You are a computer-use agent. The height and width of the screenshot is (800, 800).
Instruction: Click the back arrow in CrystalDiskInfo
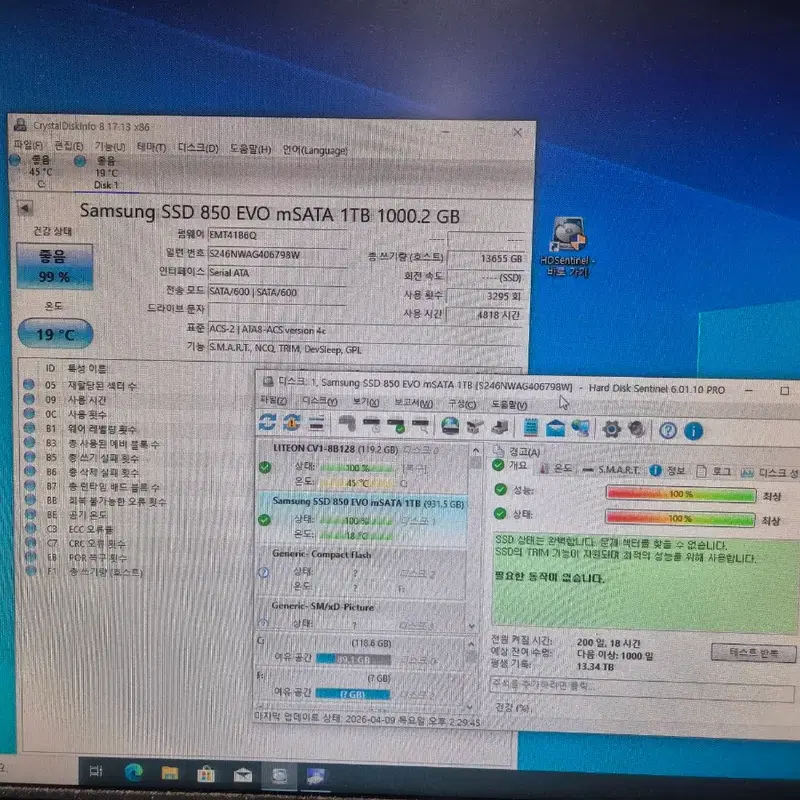coord(24,208)
